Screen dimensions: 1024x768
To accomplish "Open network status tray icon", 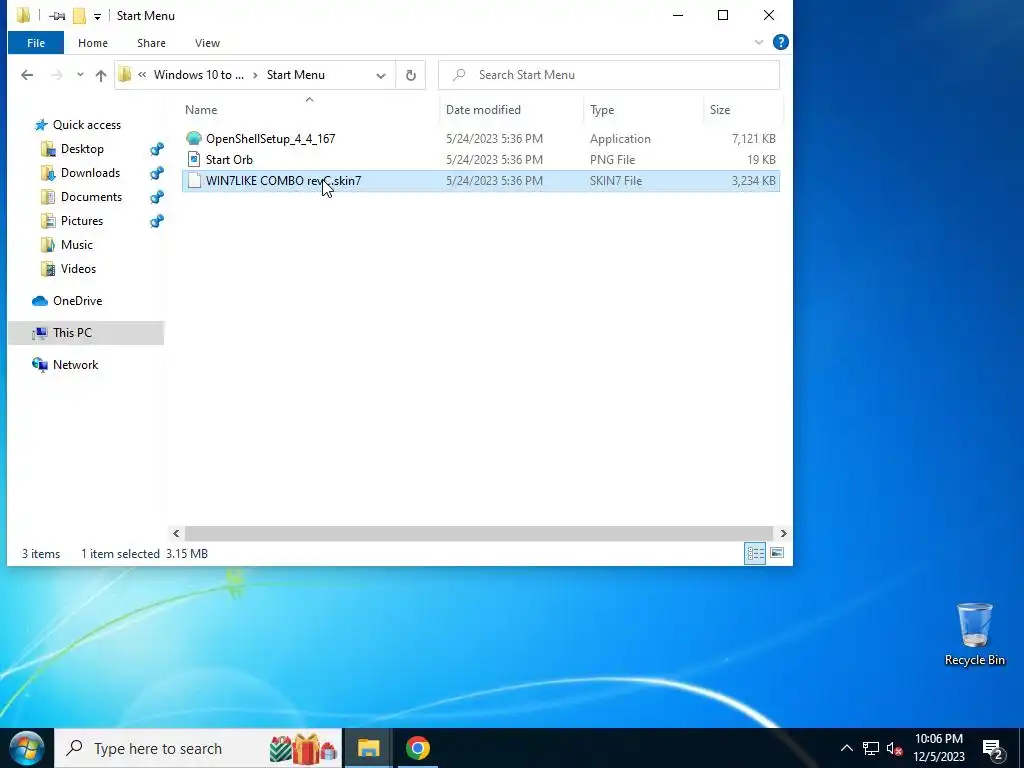I will coord(871,748).
